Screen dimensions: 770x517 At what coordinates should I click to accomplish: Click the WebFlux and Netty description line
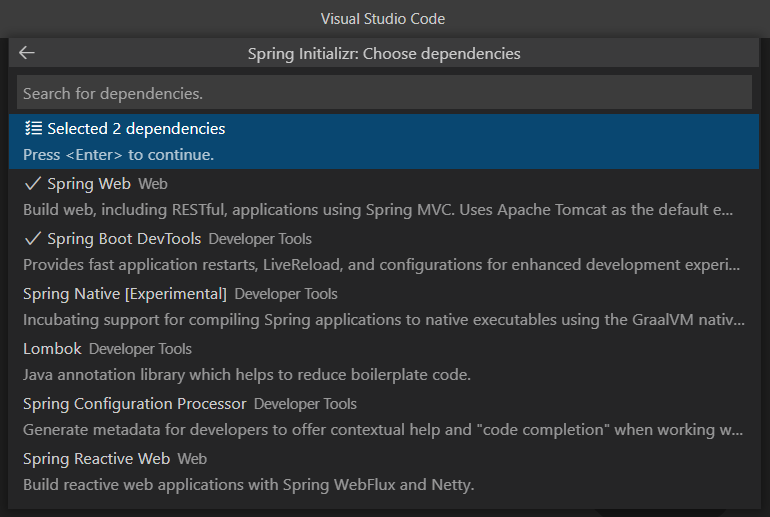[x=248, y=485]
